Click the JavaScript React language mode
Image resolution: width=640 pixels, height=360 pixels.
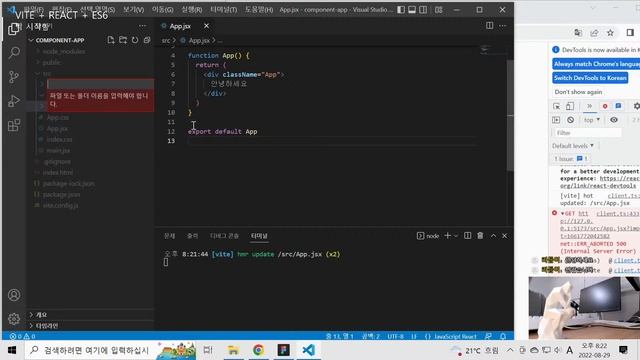(x=455, y=336)
